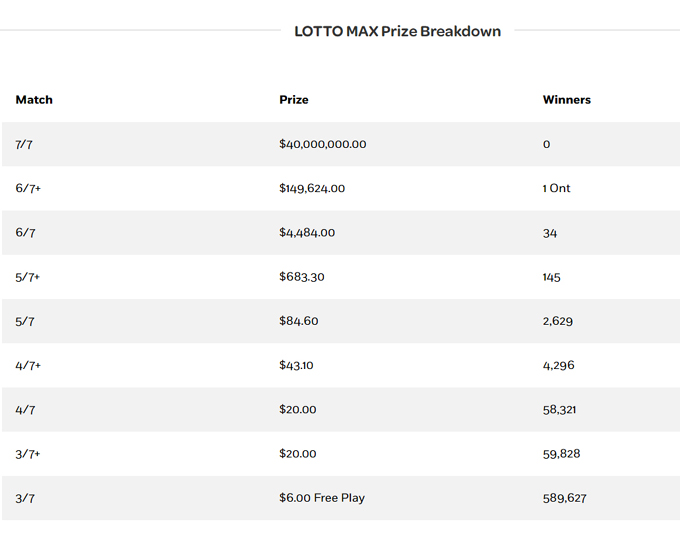This screenshot has width=680, height=536.
Task: Click the 3/7+ match row label
Action: pos(28,453)
